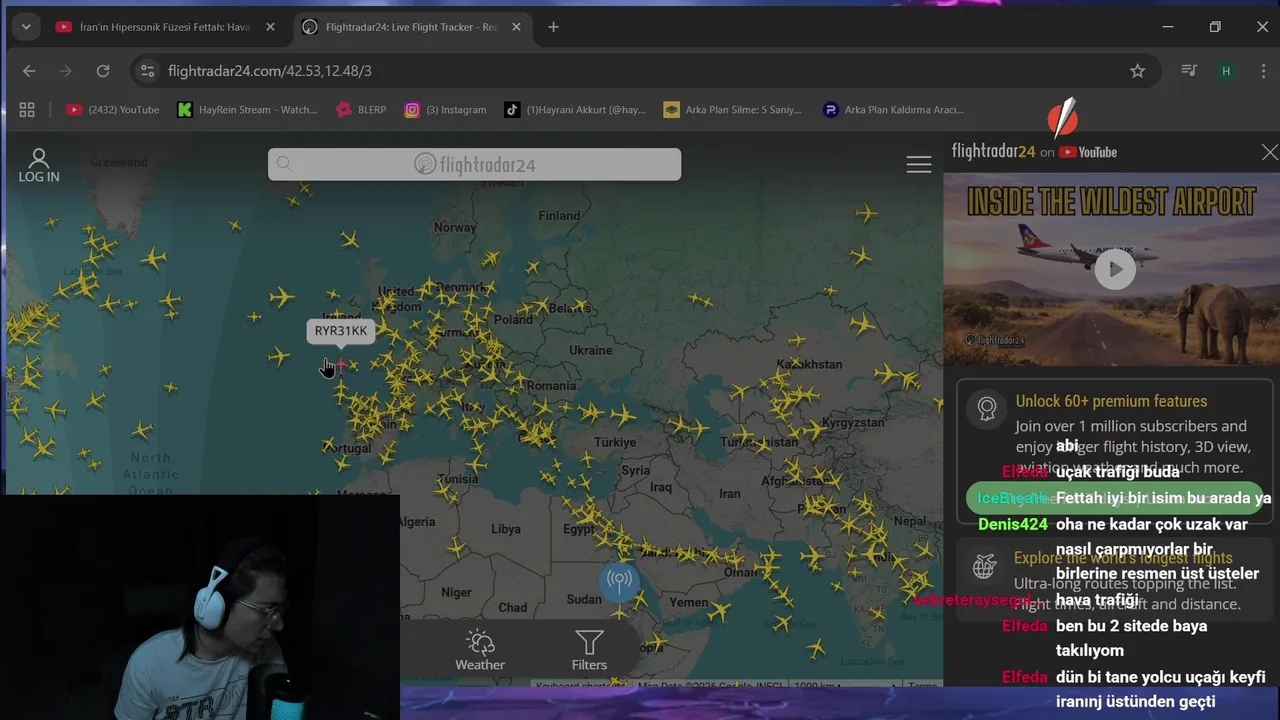Bookmark this page with the star icon
Viewport: 1280px width, 720px height.
coord(1137,71)
